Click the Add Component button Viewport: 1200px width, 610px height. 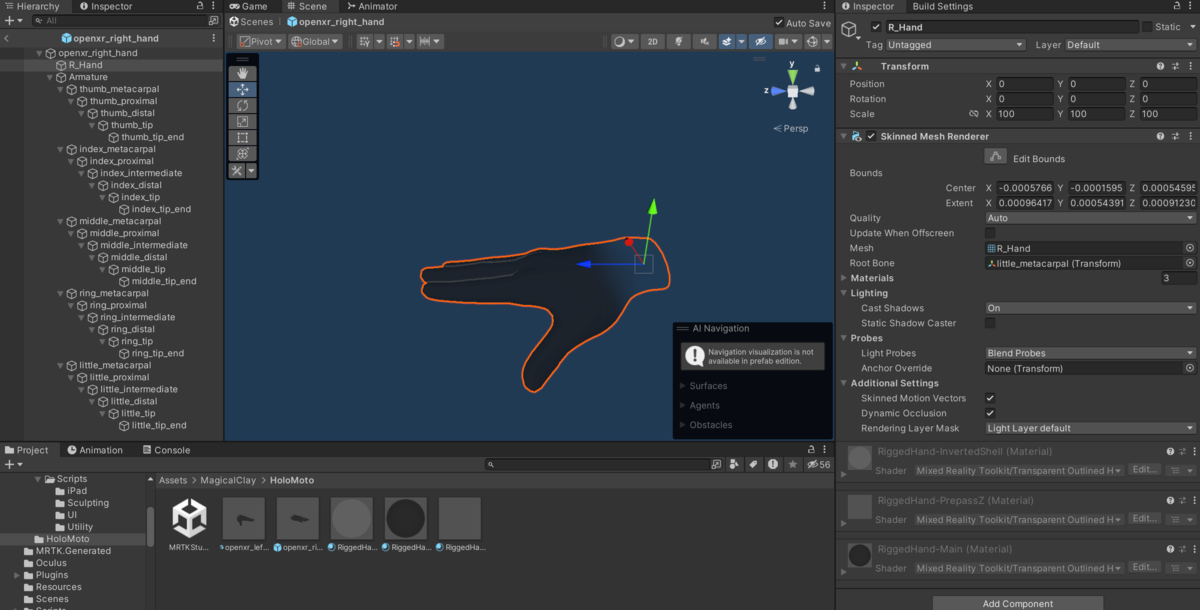click(1017, 603)
